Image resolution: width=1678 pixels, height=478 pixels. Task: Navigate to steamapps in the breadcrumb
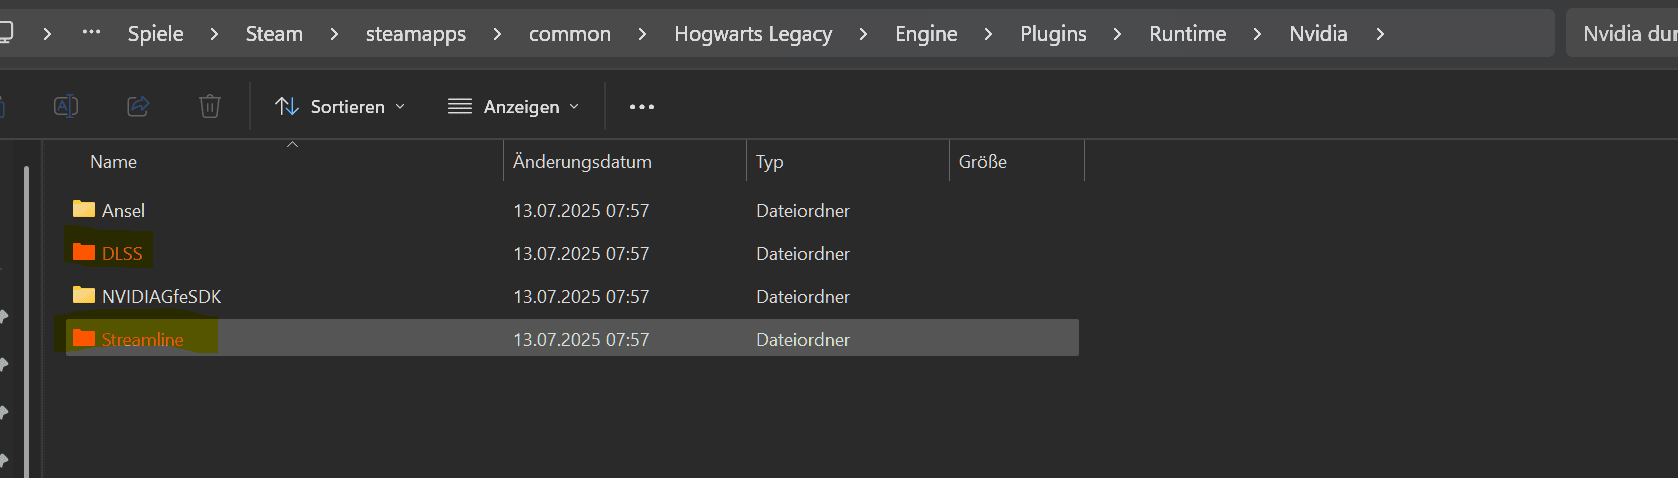(416, 34)
